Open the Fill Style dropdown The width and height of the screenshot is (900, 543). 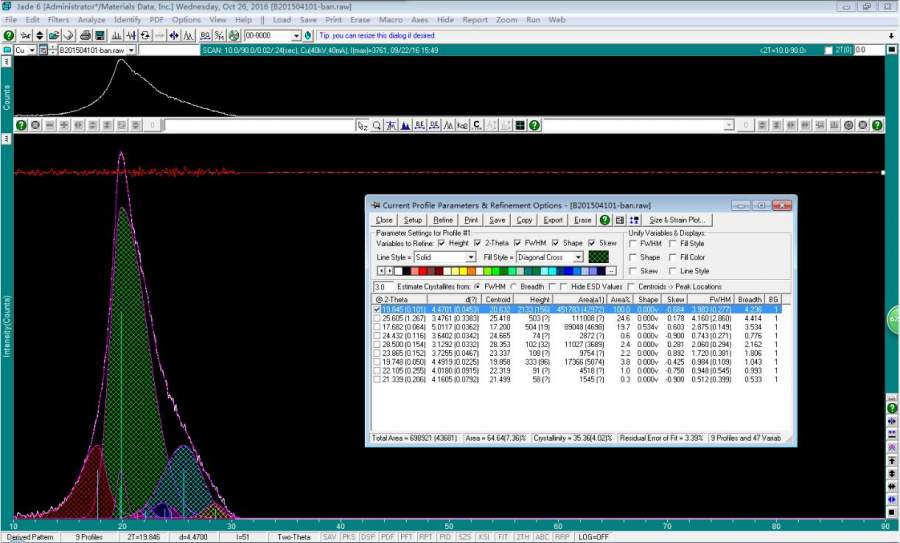coord(578,257)
